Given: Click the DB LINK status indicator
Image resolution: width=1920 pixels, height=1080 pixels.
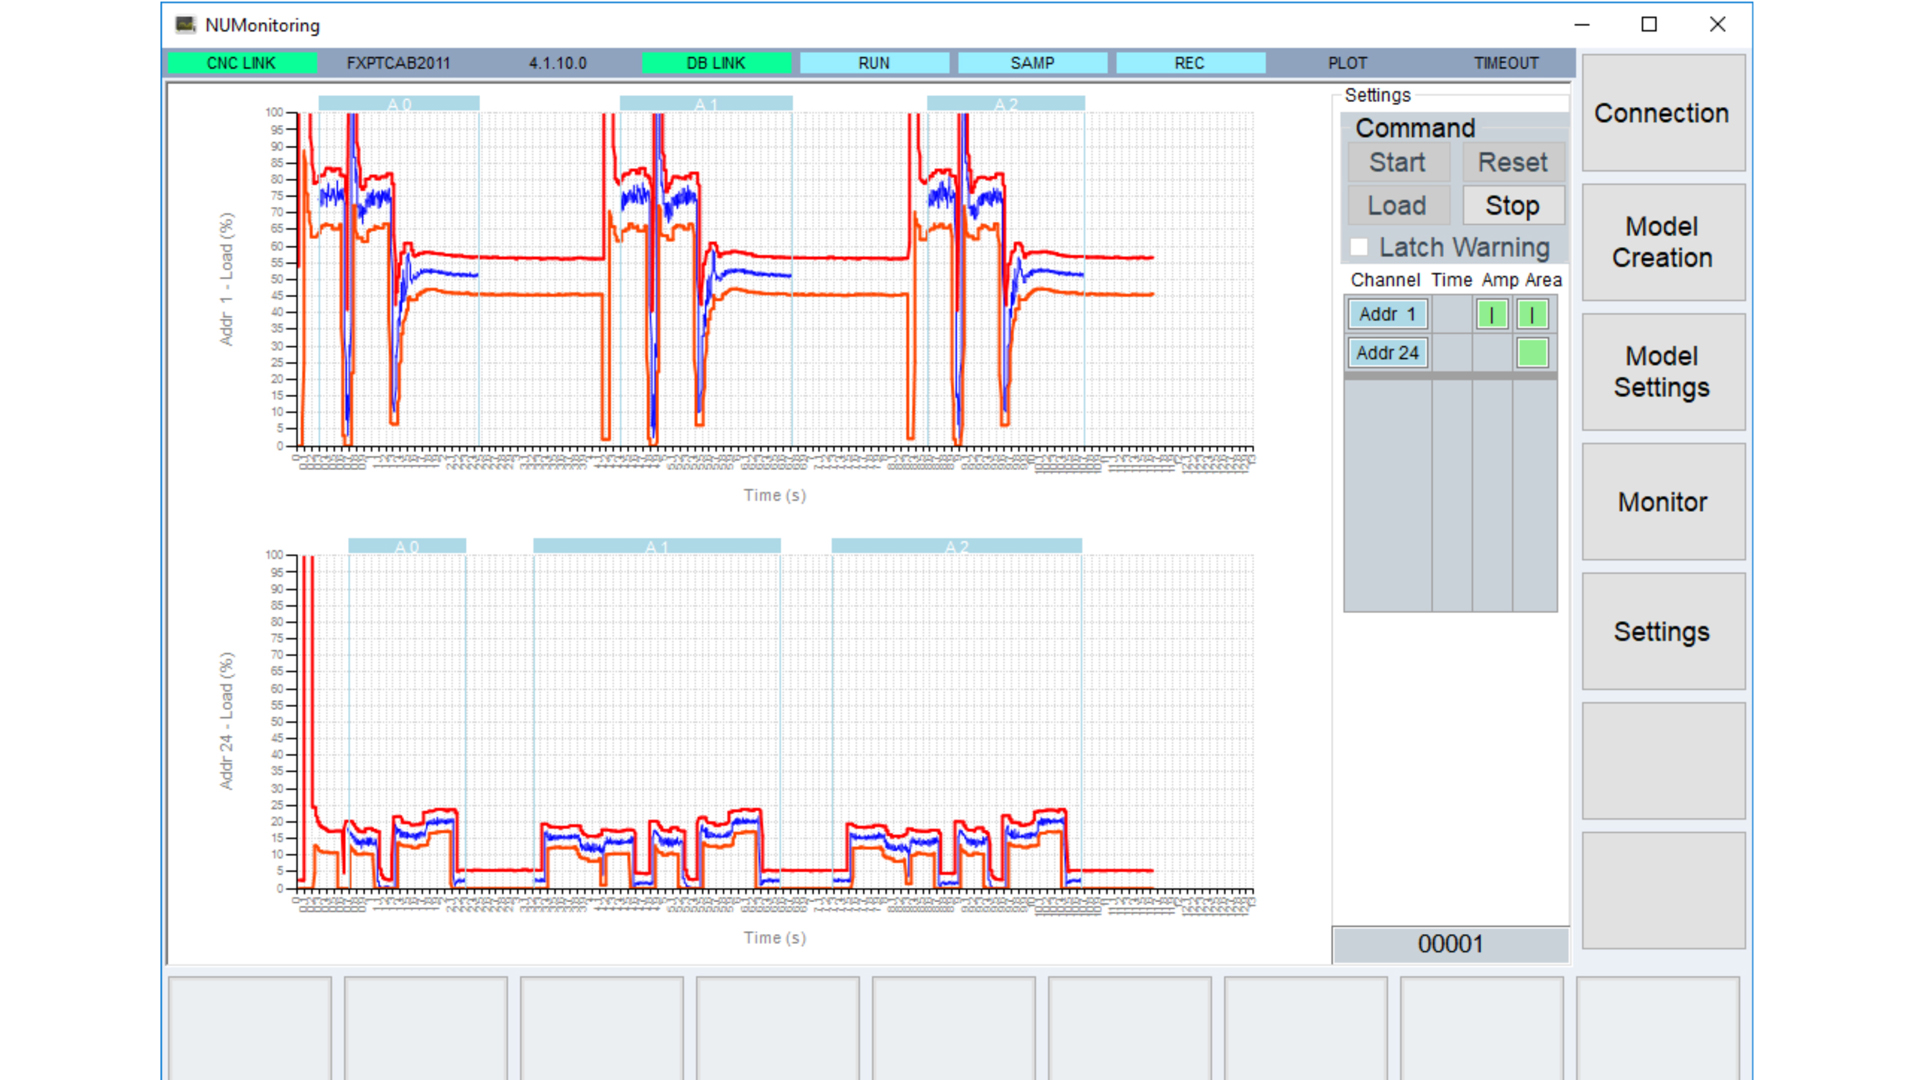Looking at the screenshot, I should 716,63.
